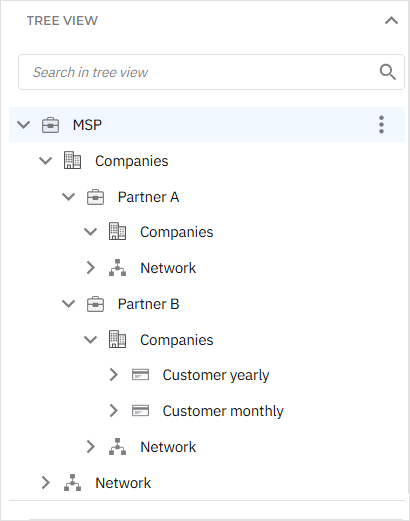Screen dimensions: 410x521
Task: Select Network label under Partner A
Action: [168, 268]
